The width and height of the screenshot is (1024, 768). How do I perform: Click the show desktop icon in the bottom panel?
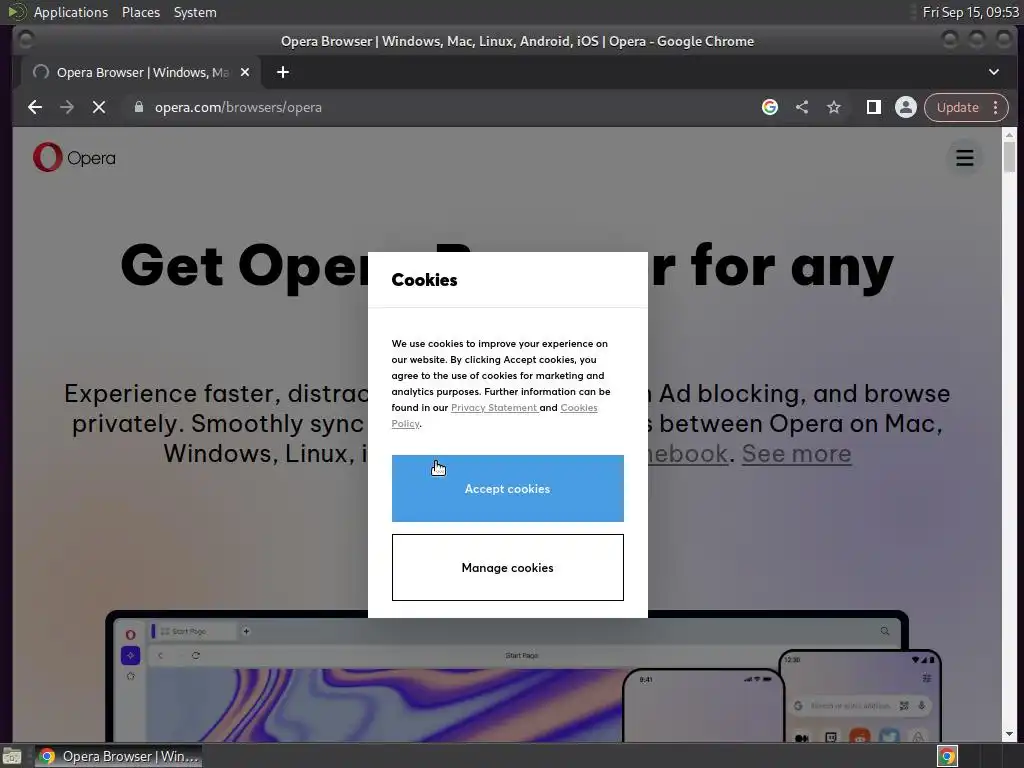click(x=12, y=756)
